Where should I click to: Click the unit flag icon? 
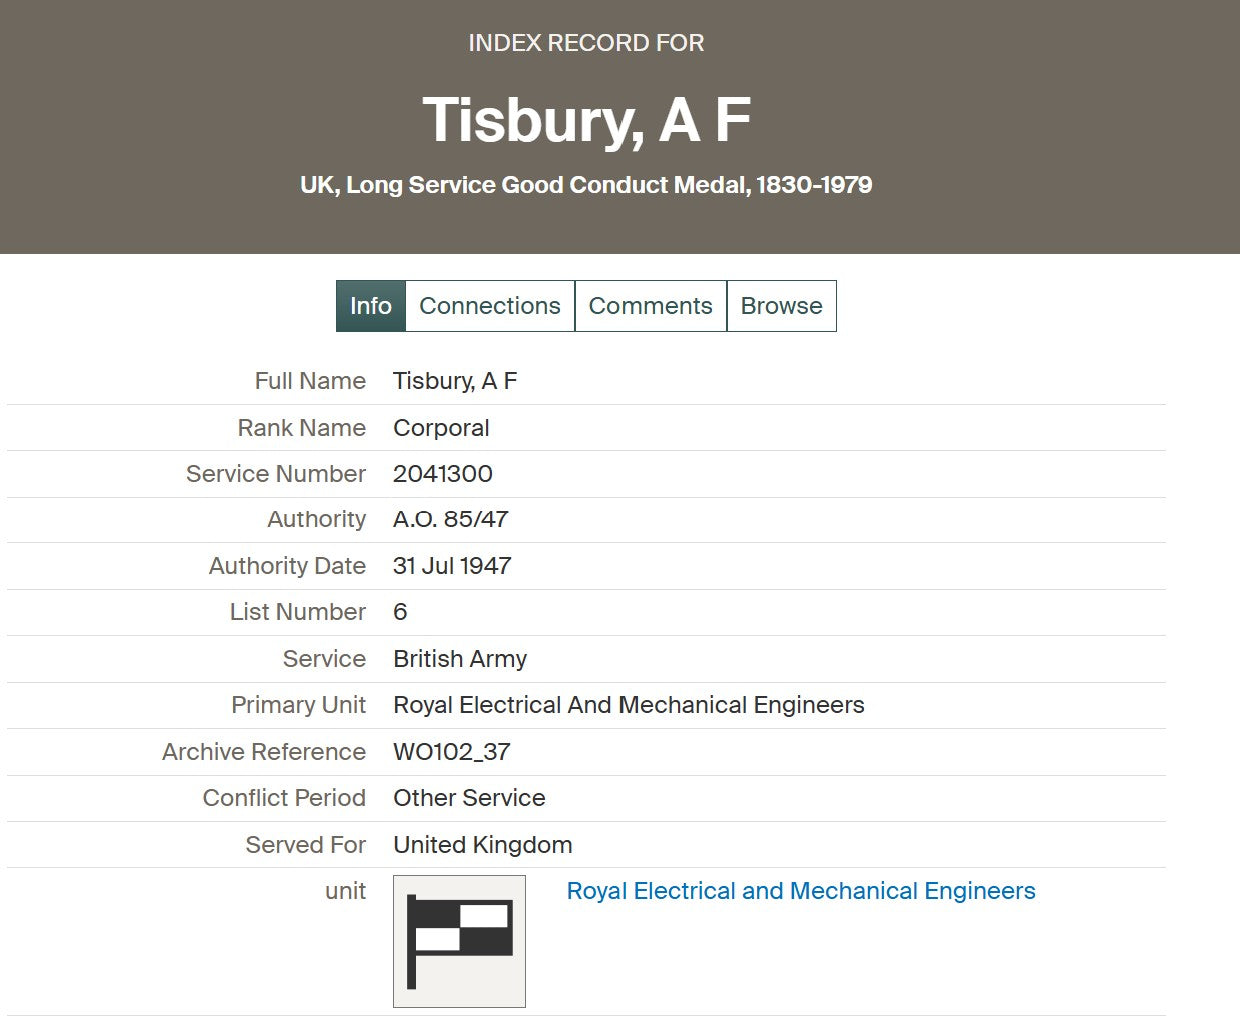point(459,941)
